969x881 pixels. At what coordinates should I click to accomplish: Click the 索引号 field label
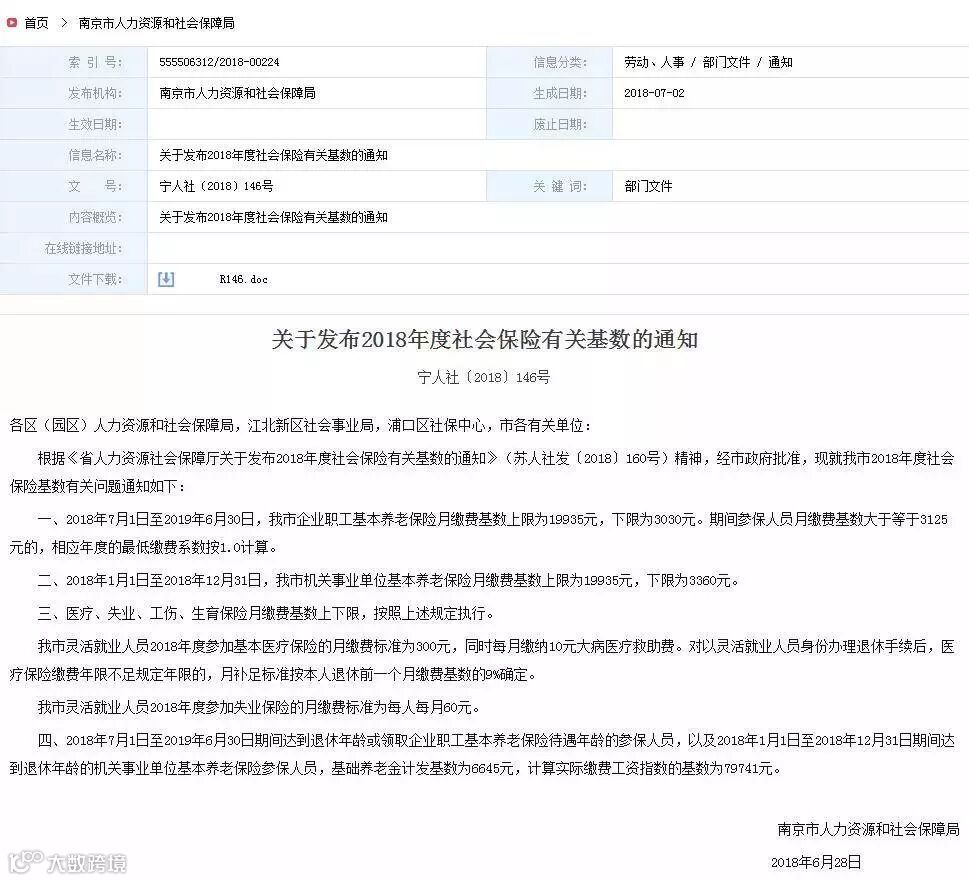tap(95, 62)
